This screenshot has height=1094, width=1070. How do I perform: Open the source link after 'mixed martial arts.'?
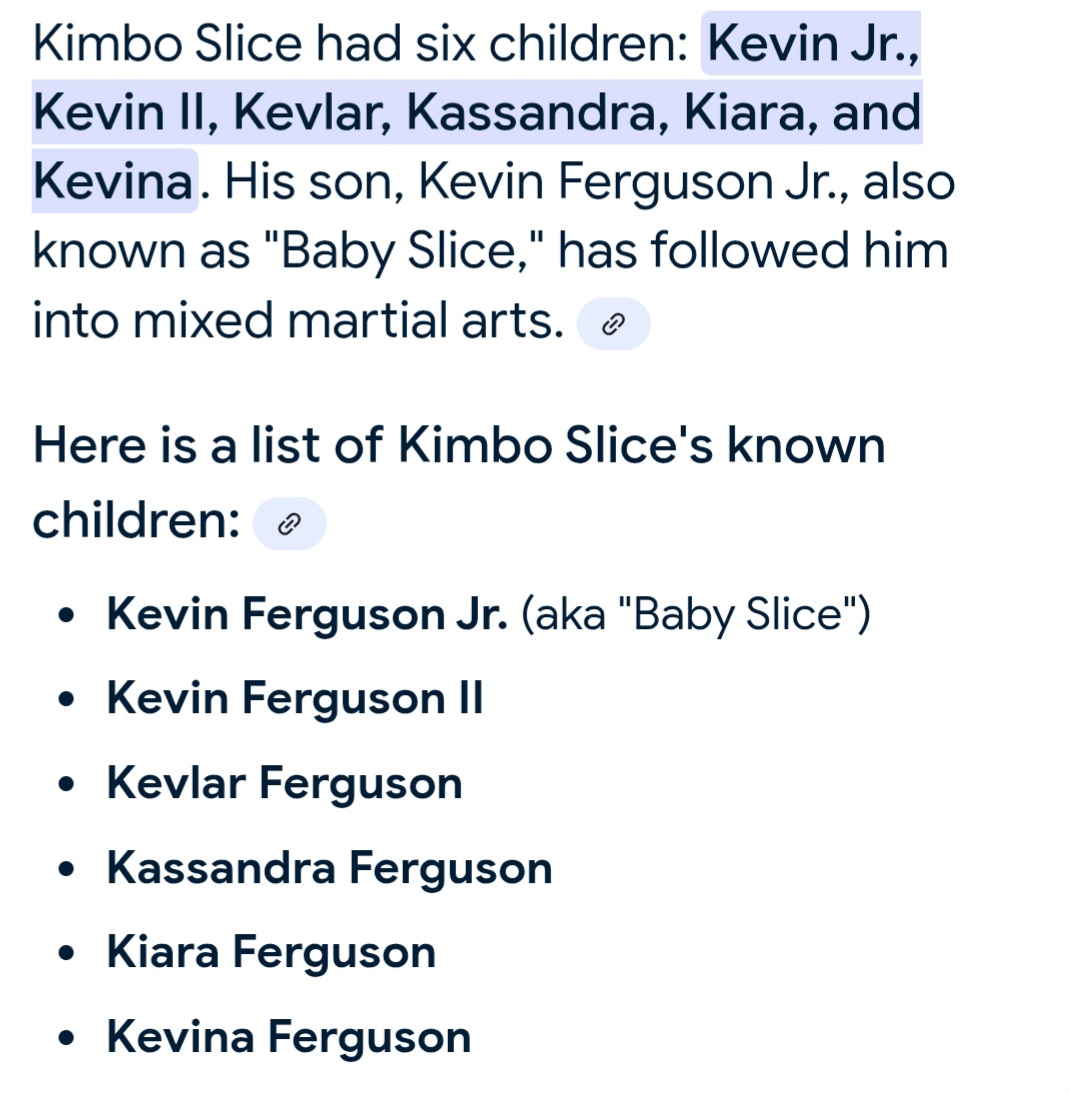[x=613, y=324]
